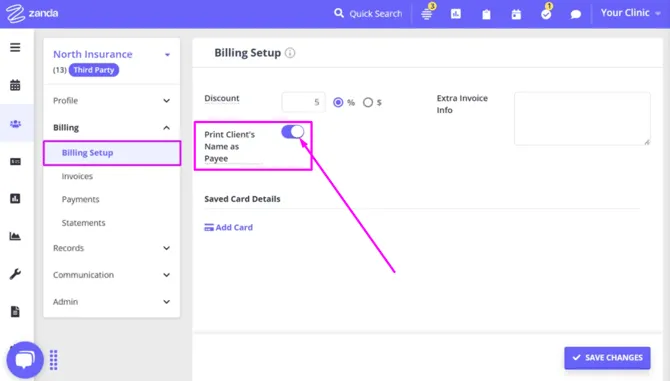
Task: Go to Invoices in billing menu
Action: (77, 176)
